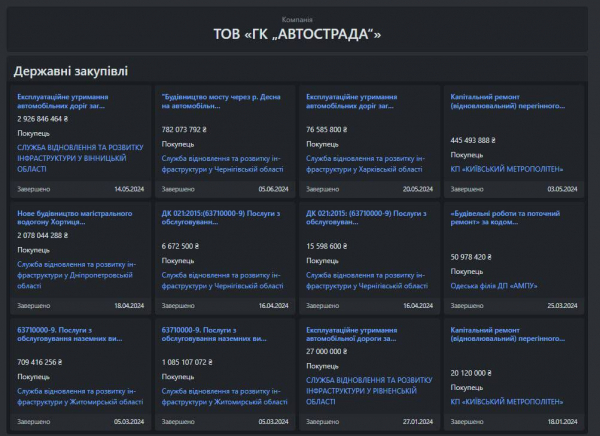
Task: Open the Khortytsia water main construction tender
Action: pos(74,218)
